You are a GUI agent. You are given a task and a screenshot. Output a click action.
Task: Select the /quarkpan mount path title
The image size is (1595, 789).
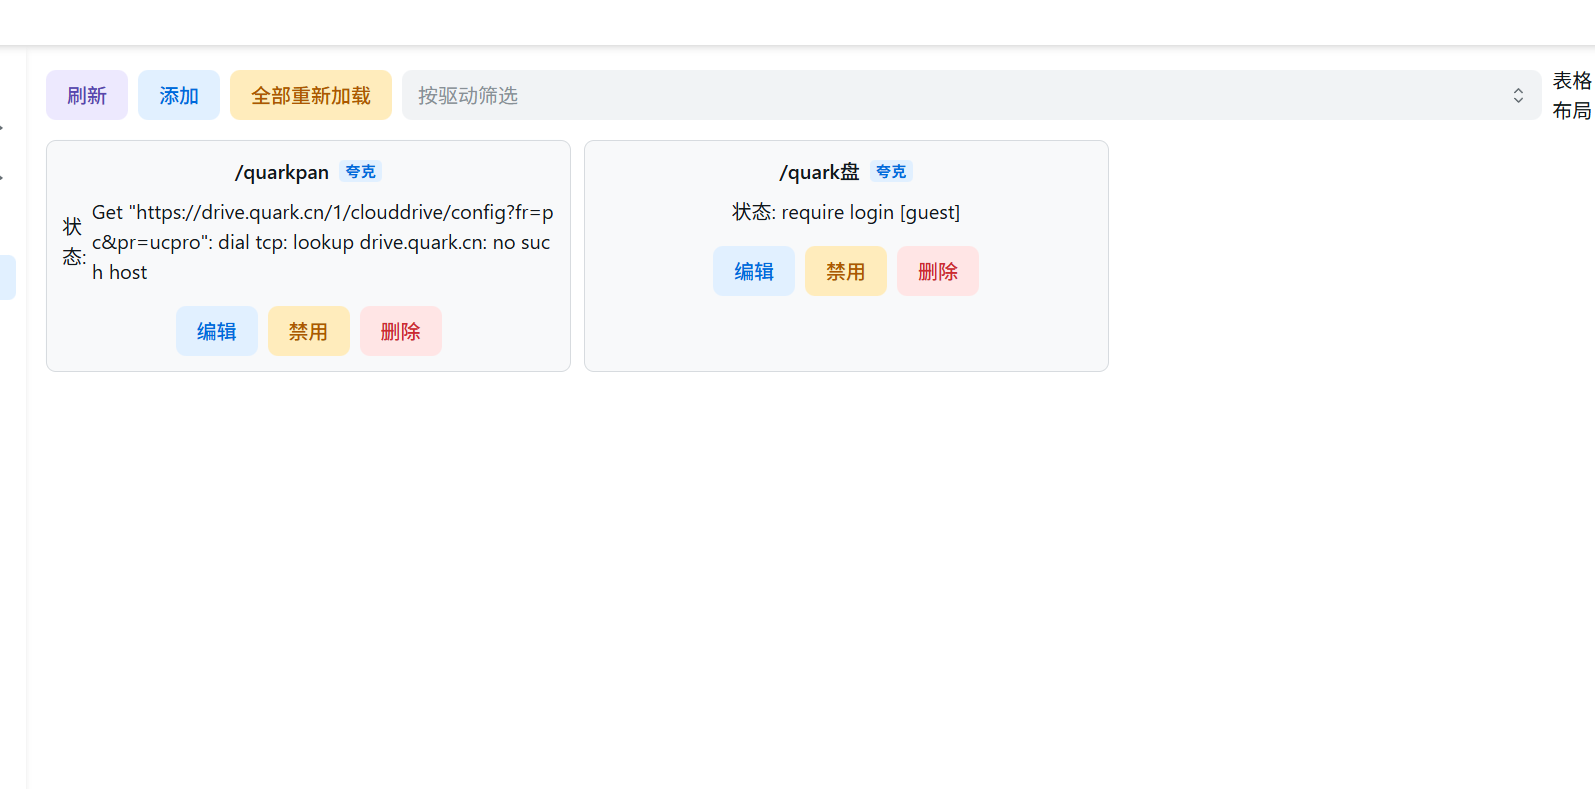coord(282,172)
